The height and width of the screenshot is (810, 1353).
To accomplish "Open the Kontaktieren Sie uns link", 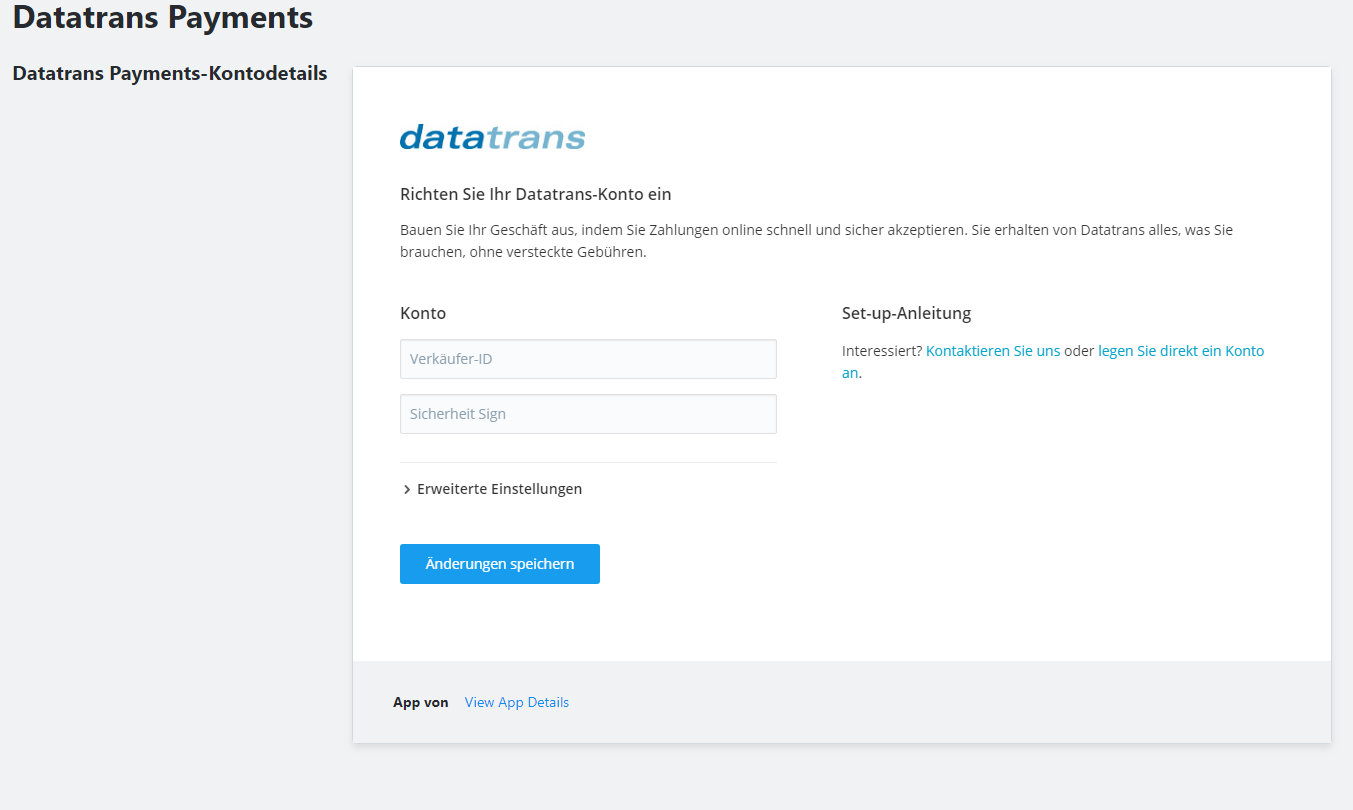I will (x=993, y=351).
